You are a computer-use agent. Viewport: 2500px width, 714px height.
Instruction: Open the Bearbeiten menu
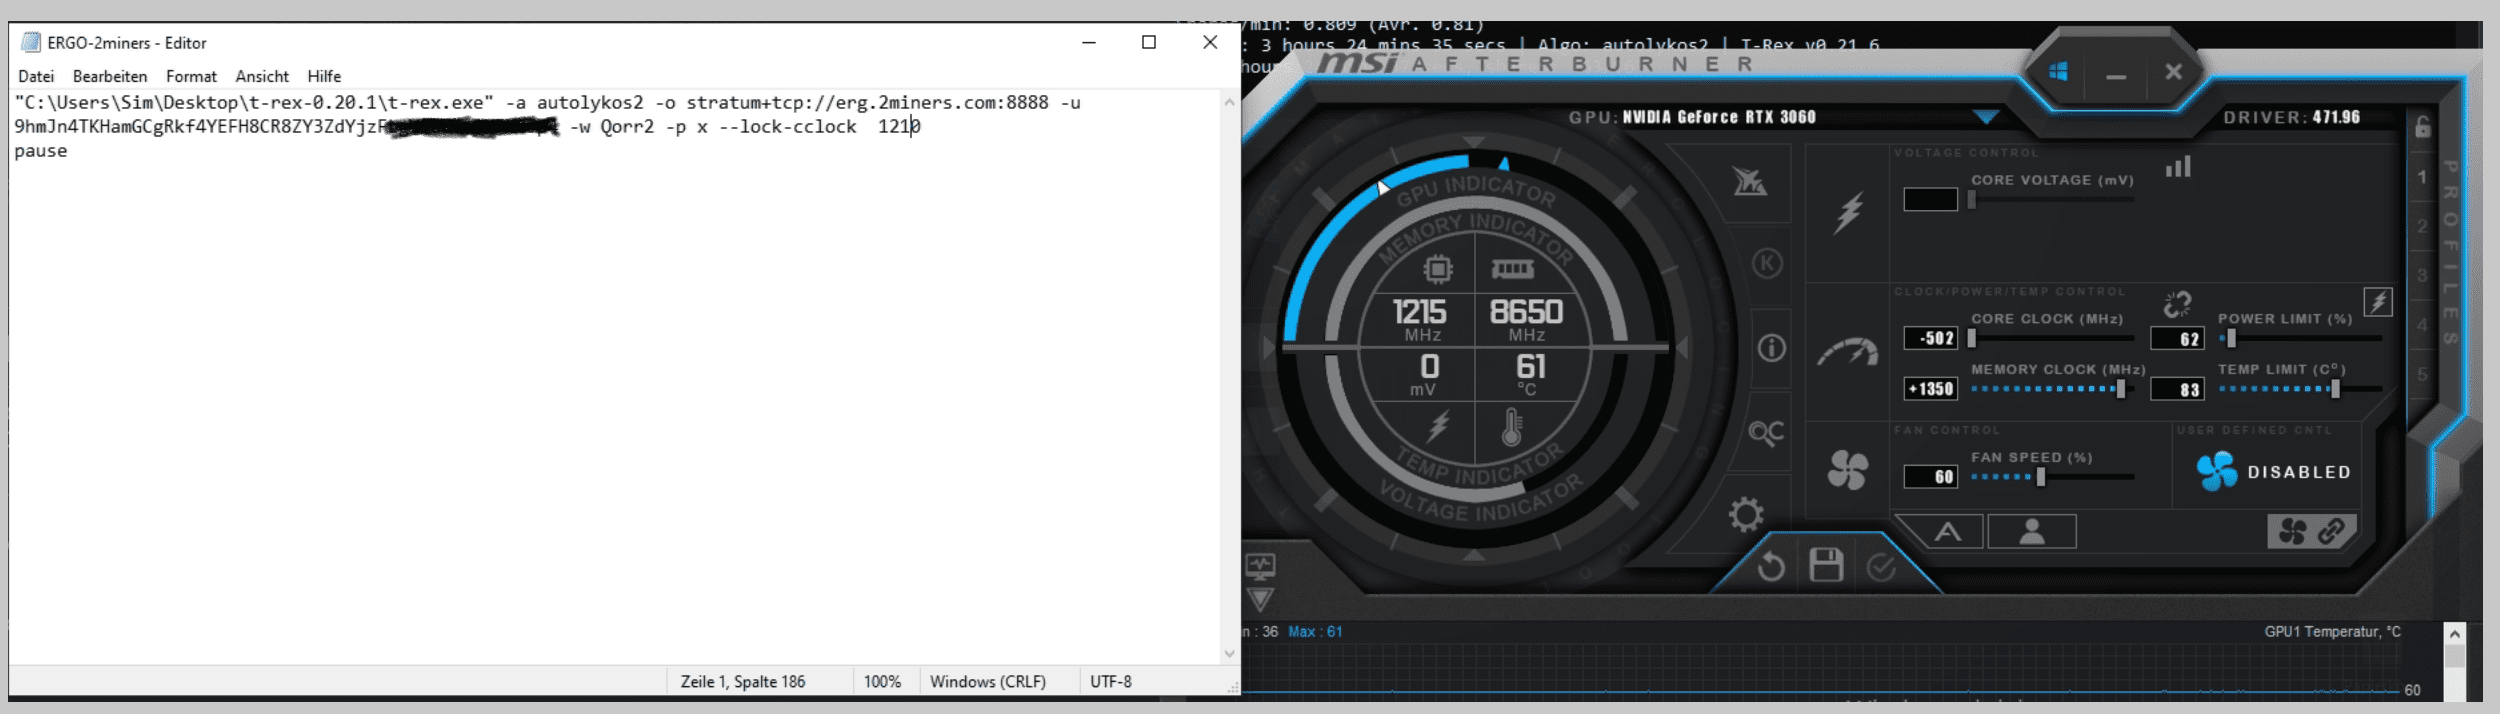coord(110,76)
